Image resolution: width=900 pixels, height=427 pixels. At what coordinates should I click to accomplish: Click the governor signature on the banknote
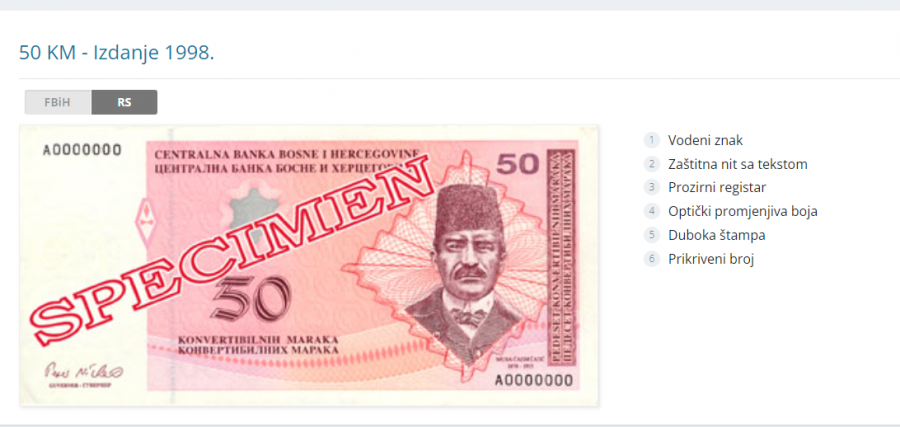coord(84,372)
